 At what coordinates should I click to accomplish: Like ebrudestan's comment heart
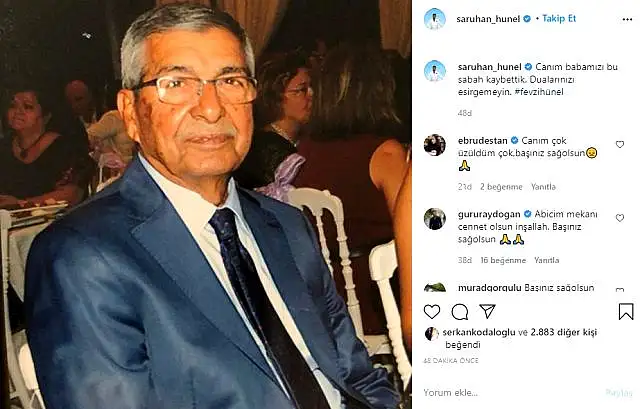tap(620, 144)
